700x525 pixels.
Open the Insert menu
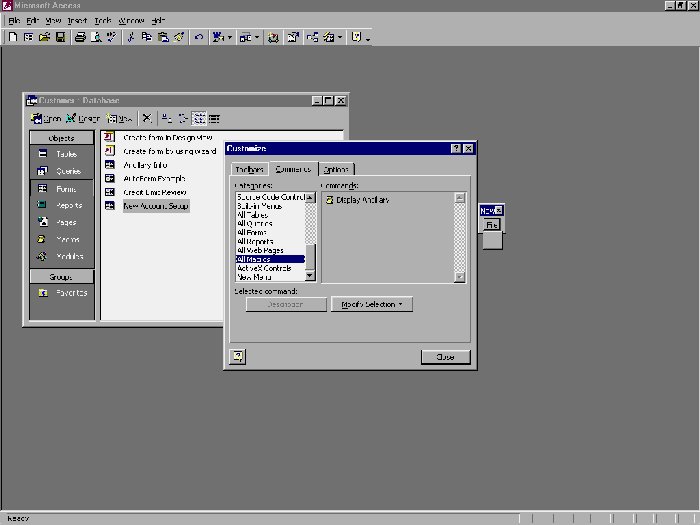pos(78,20)
